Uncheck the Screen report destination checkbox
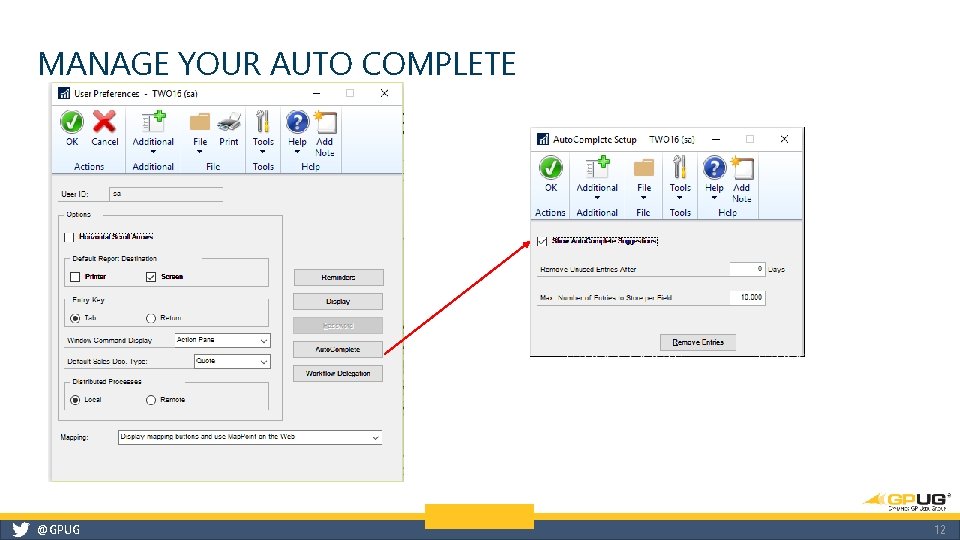960x540 pixels. 151,277
